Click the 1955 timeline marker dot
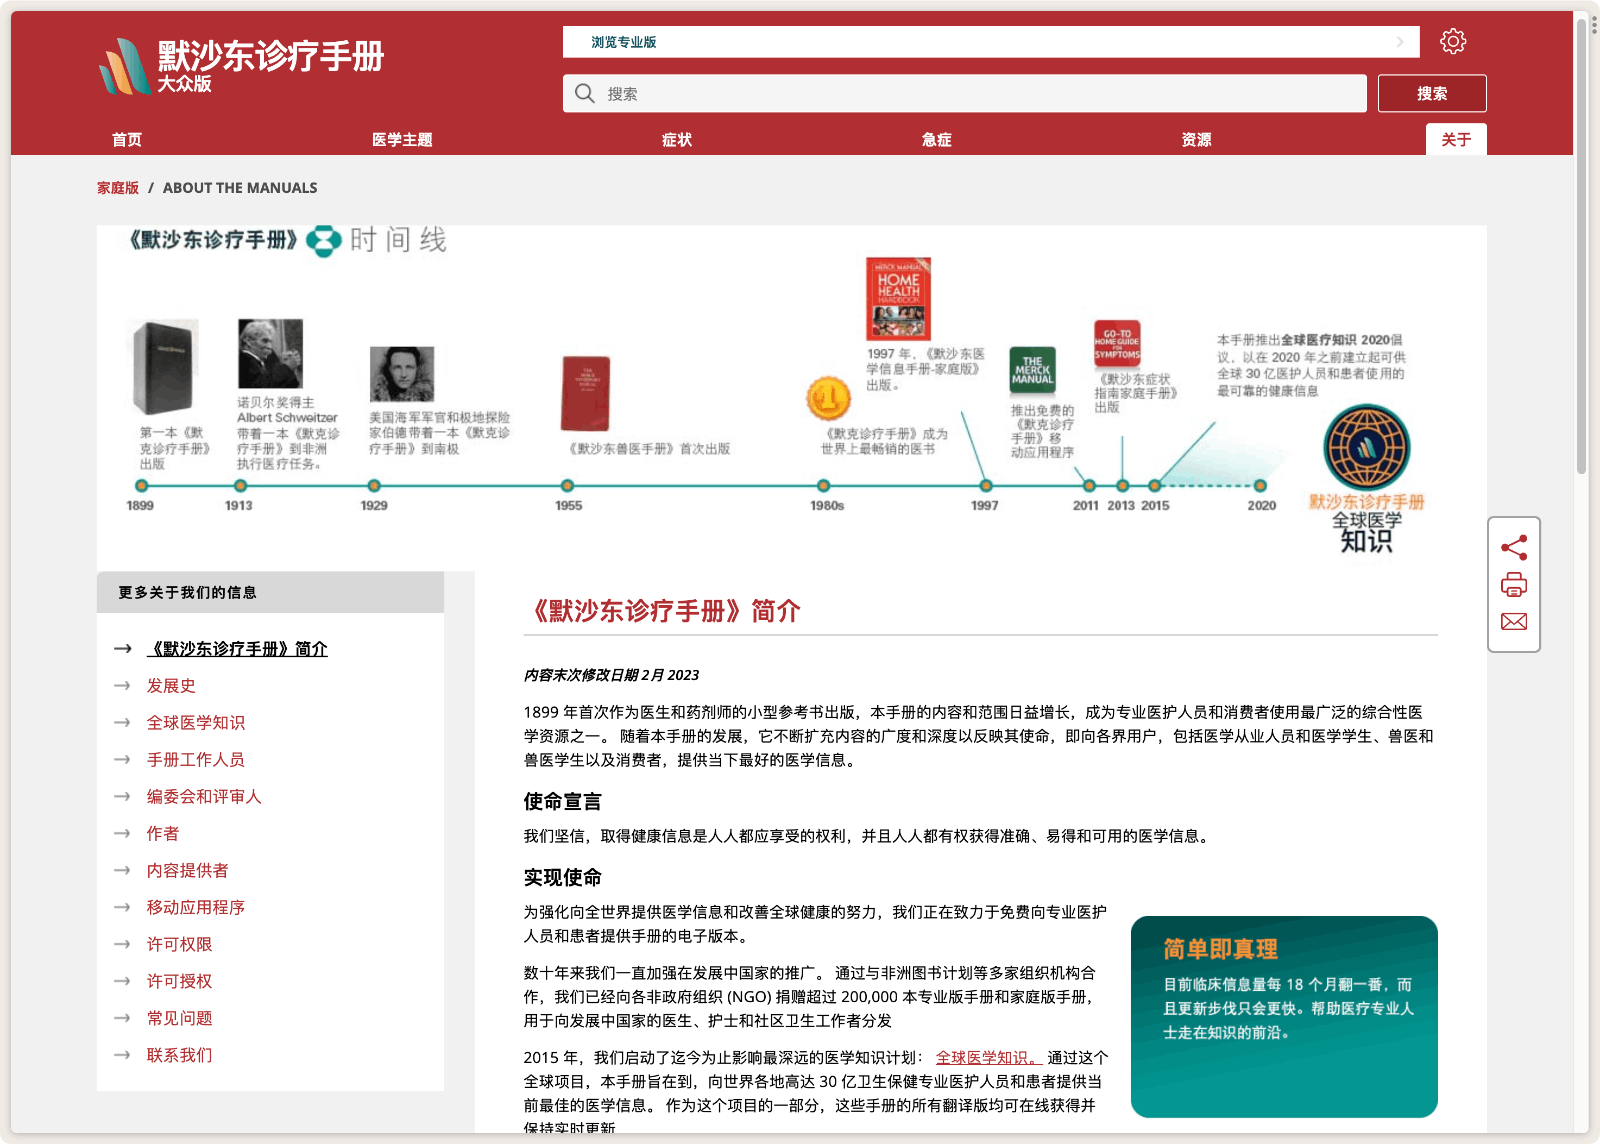 (x=567, y=486)
